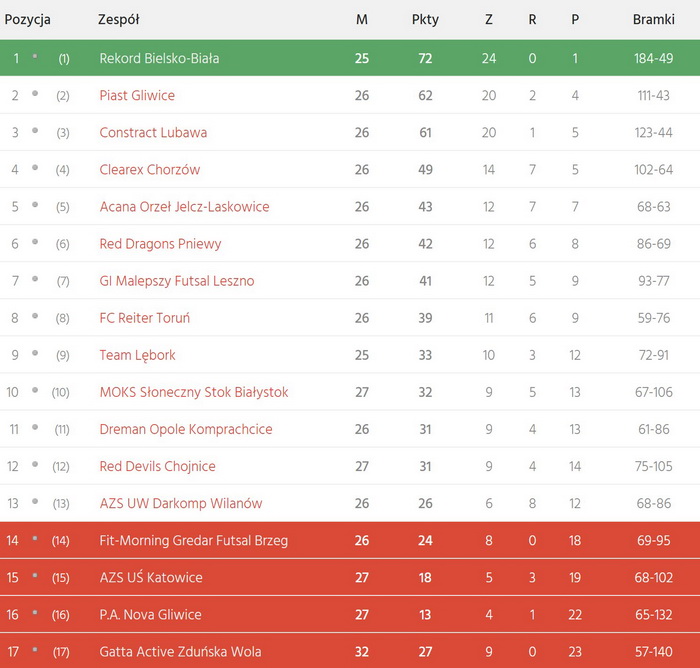Select Red Dragons Pniewy team link
700x668 pixels.
pos(160,244)
